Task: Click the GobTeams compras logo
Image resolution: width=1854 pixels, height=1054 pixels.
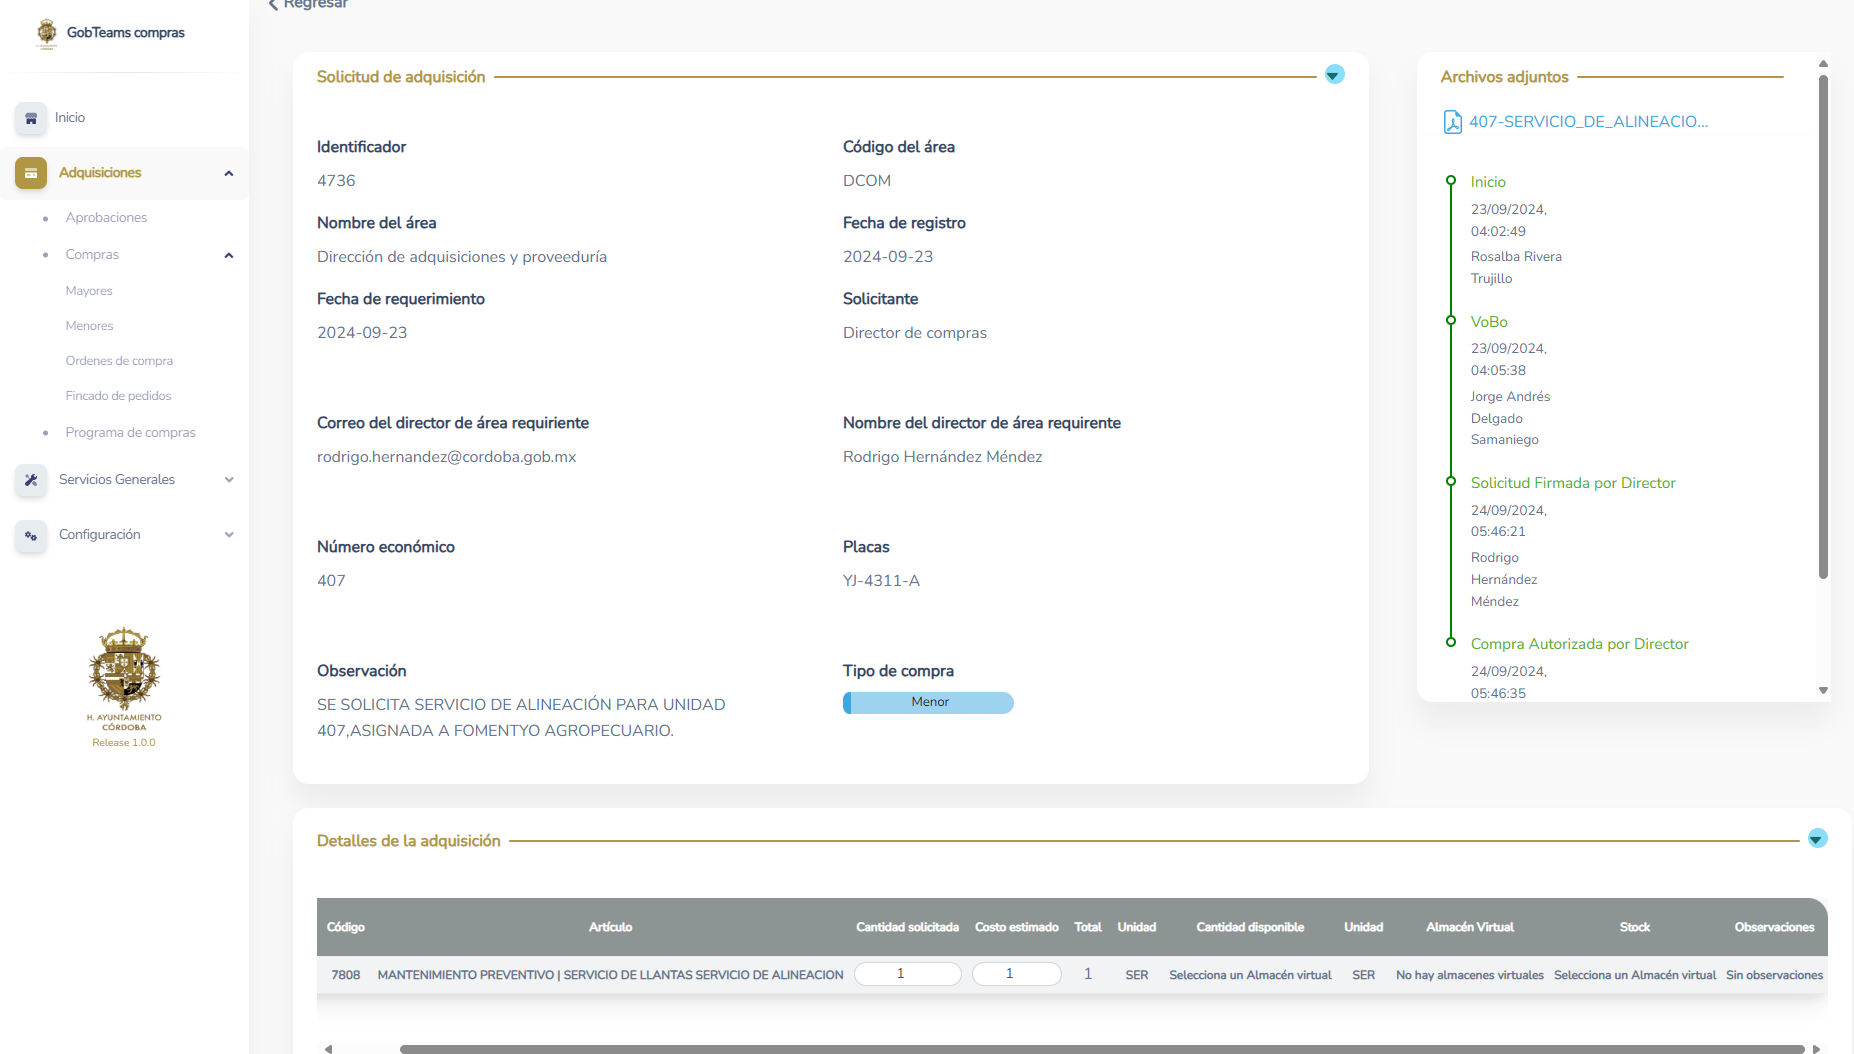Action: [x=47, y=33]
